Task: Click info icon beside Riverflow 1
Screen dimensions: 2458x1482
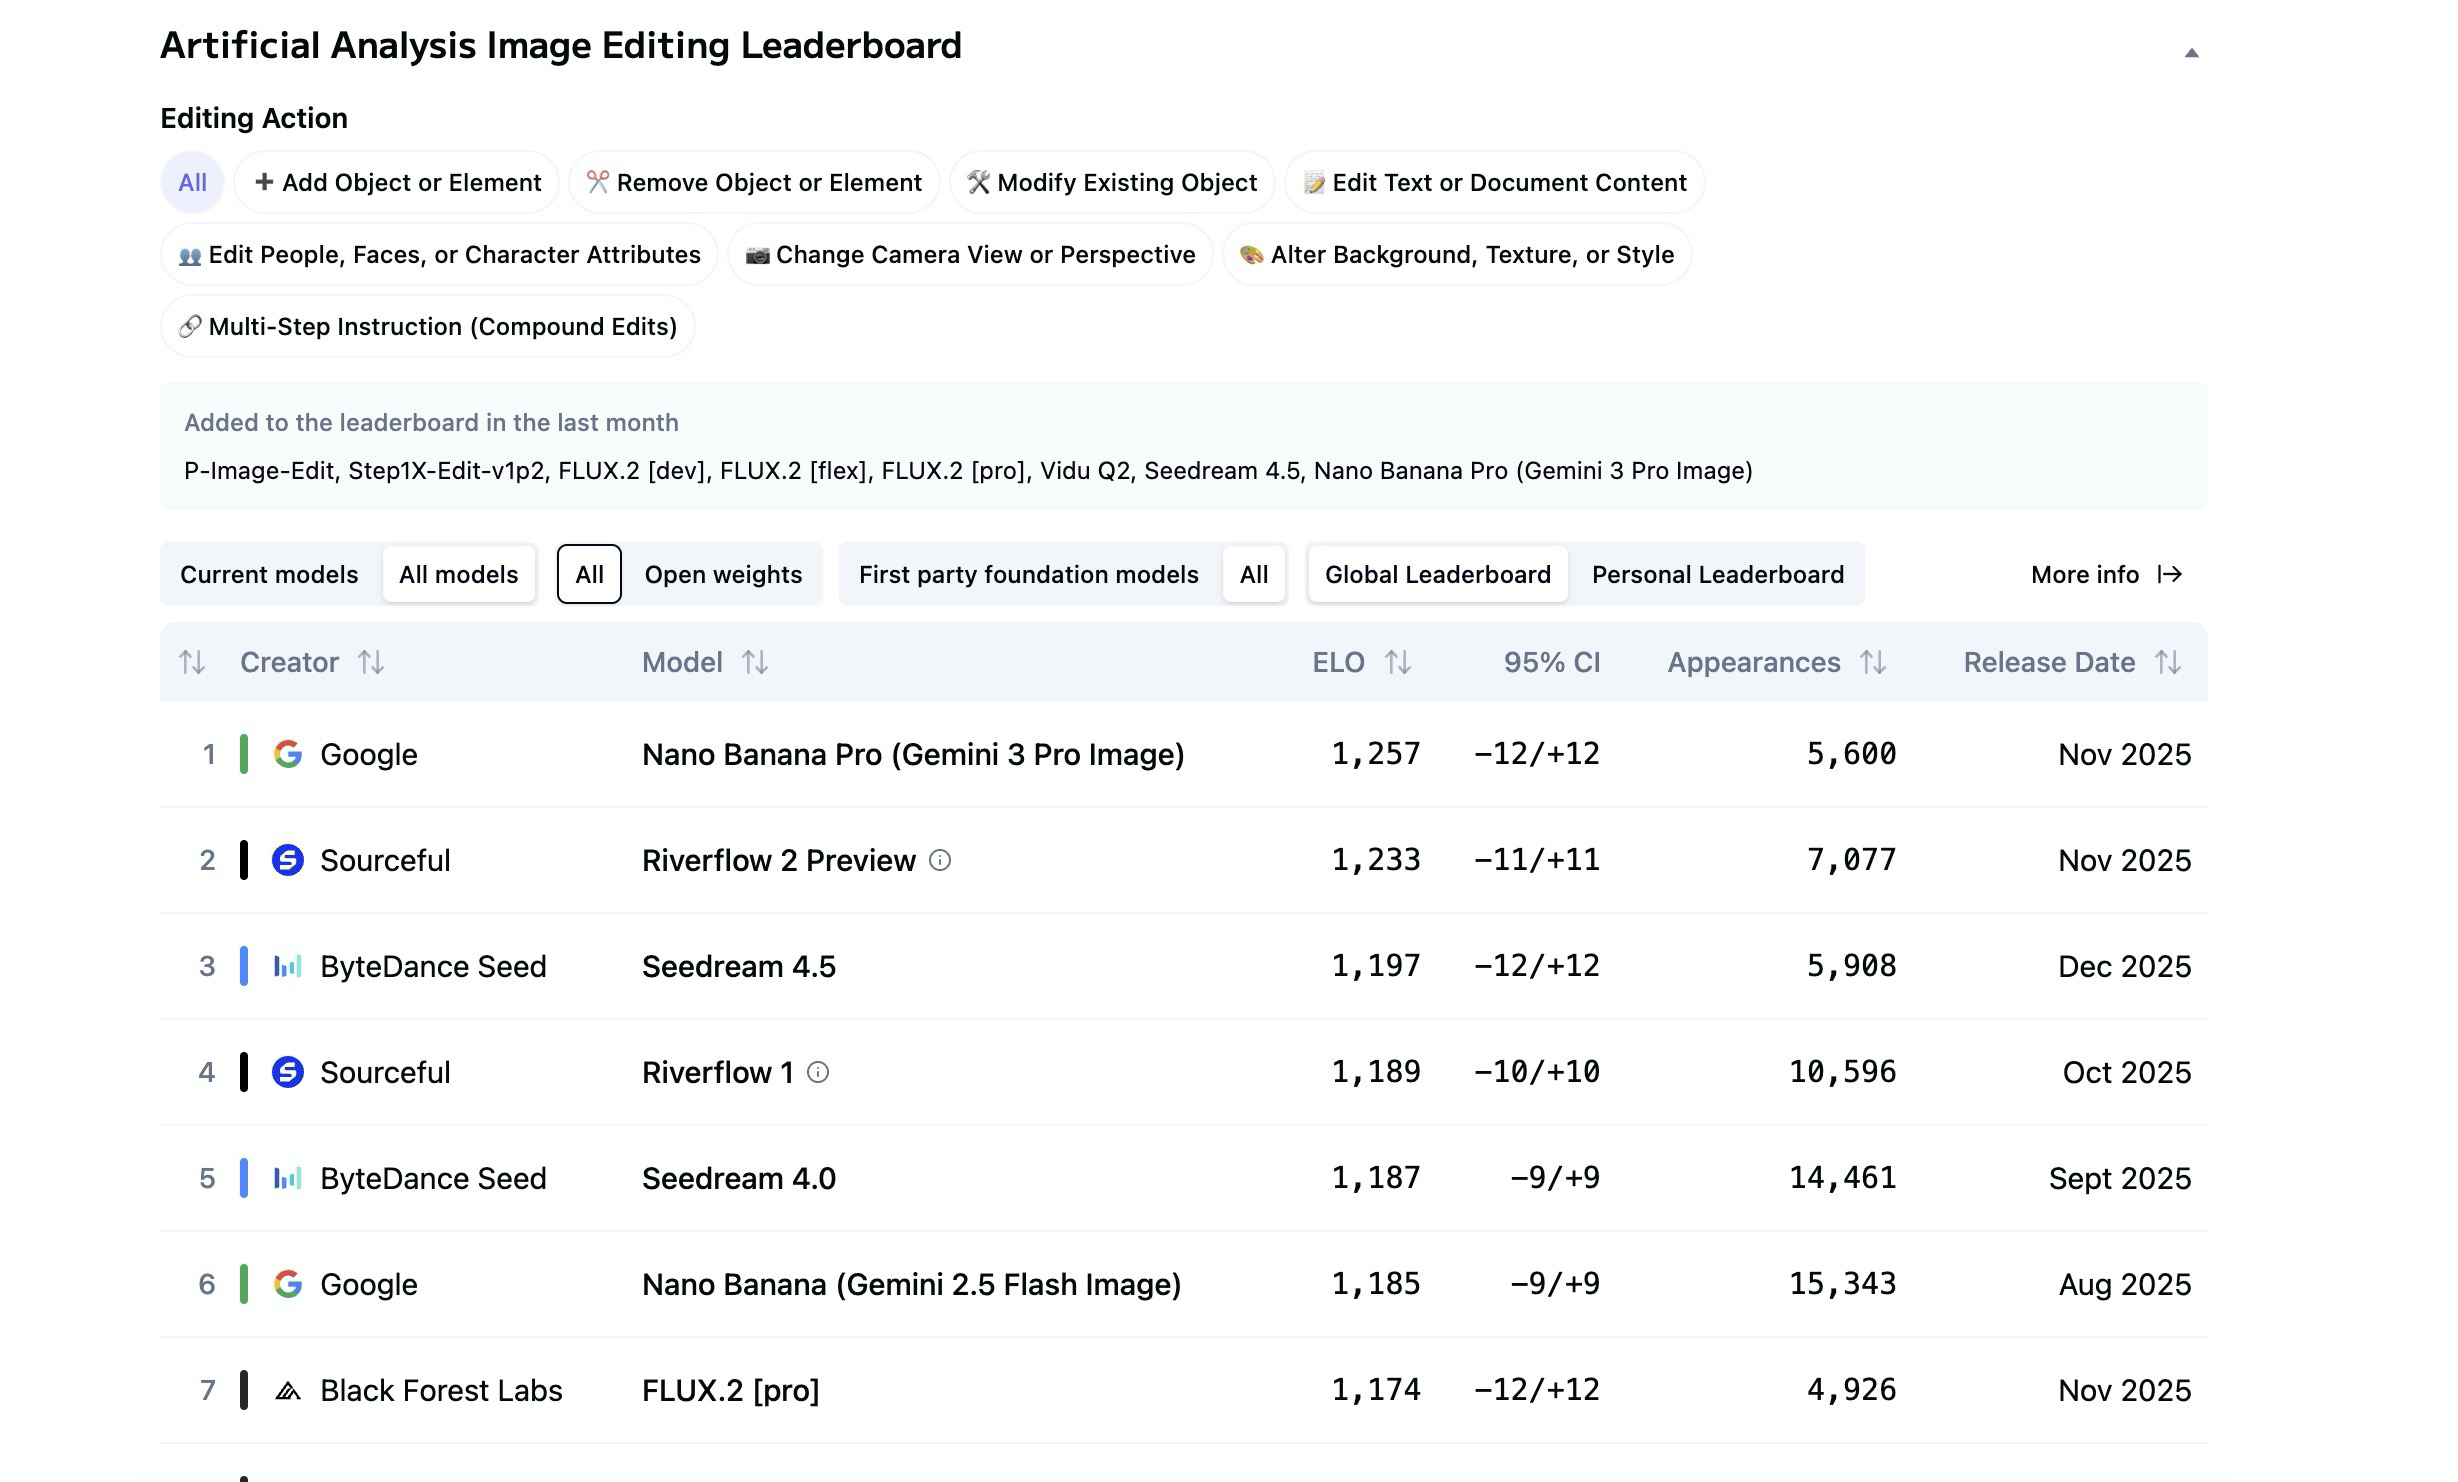Action: click(818, 1072)
